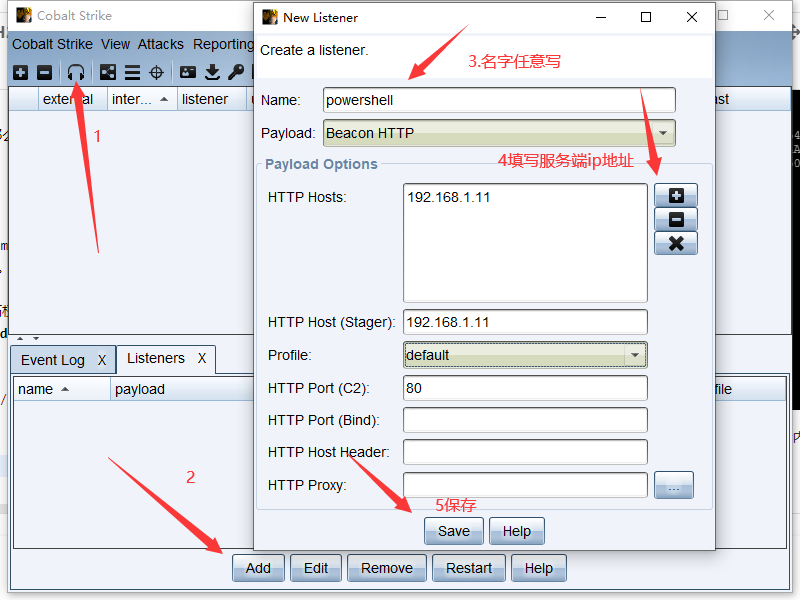The width and height of the screenshot is (800, 600).
Task: Click Restart listener button
Action: (x=469, y=568)
